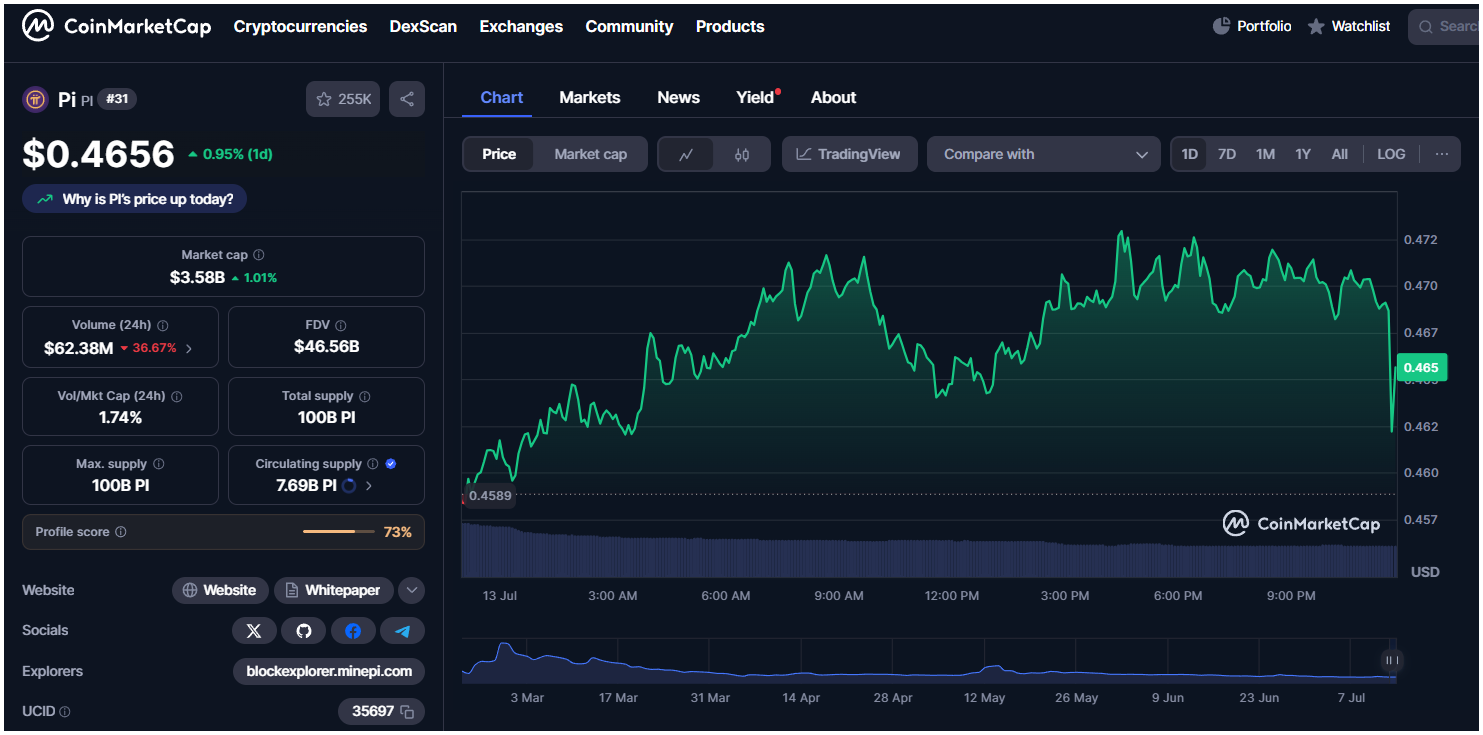
Task: Open the DexScan menu
Action: tap(423, 27)
